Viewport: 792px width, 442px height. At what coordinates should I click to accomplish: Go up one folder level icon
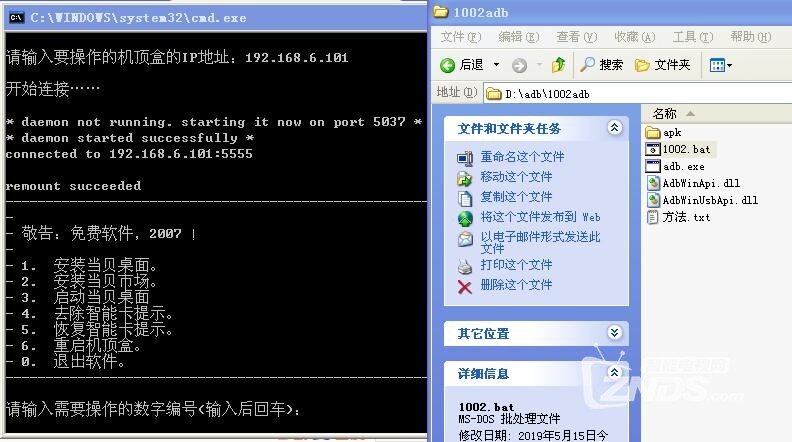click(558, 65)
